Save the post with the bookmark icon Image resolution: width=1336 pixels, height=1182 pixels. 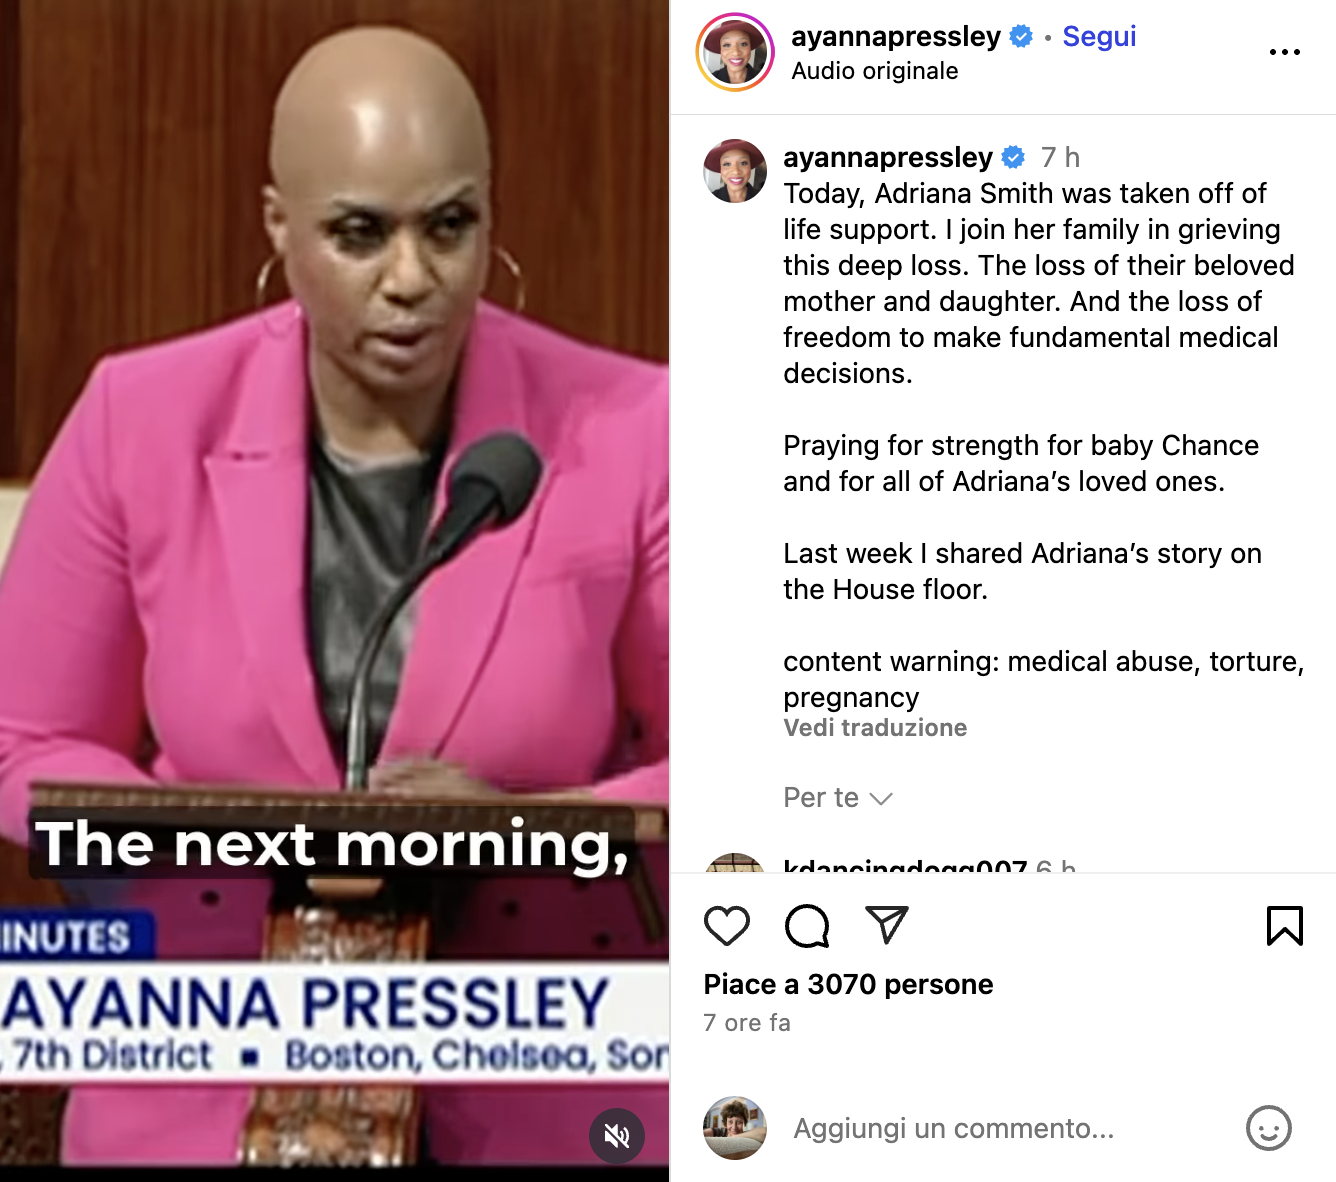[x=1285, y=925]
